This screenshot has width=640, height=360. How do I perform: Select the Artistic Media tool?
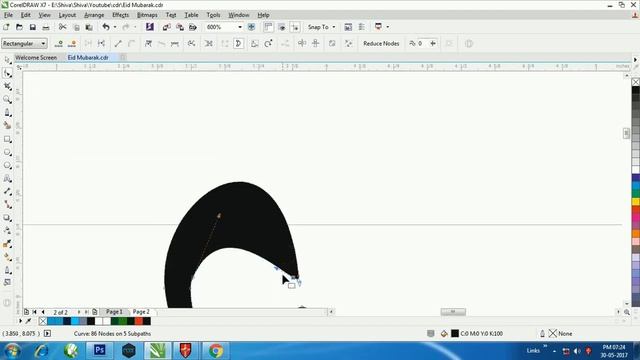[7, 126]
